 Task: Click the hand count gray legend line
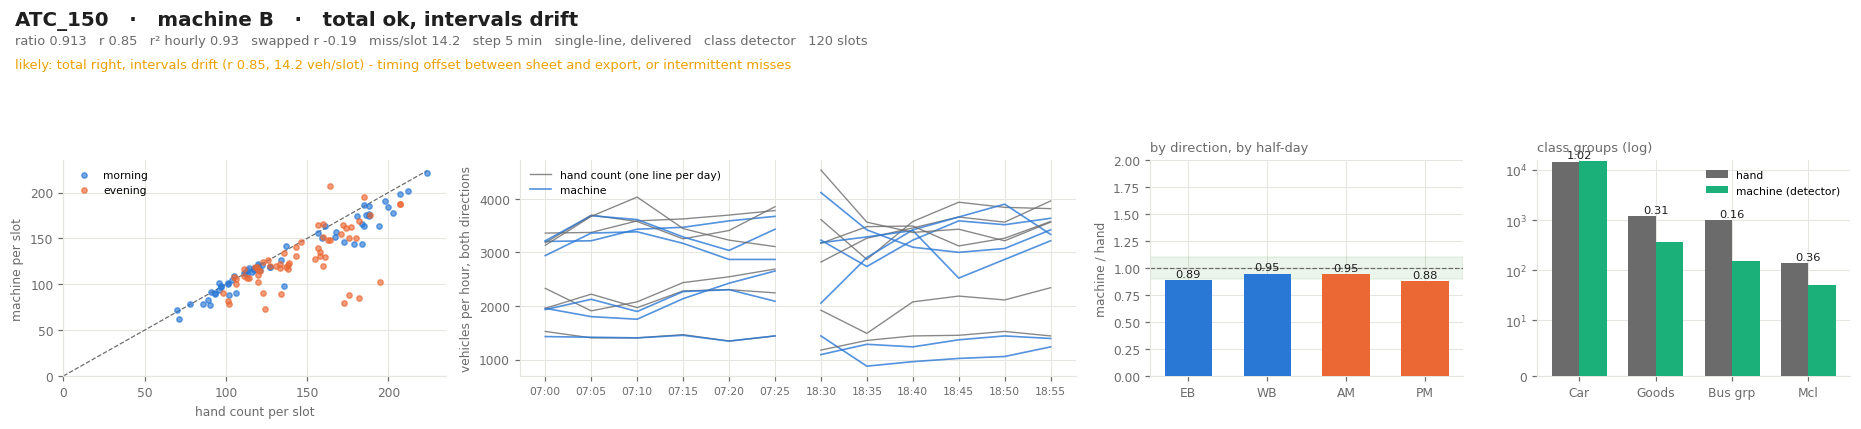[541, 175]
